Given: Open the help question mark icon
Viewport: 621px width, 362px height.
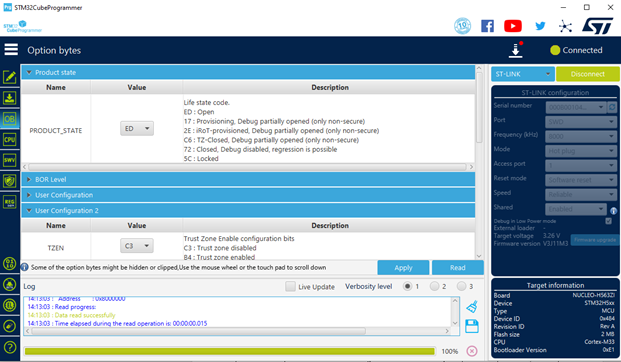Looking at the screenshot, I should (10, 347).
